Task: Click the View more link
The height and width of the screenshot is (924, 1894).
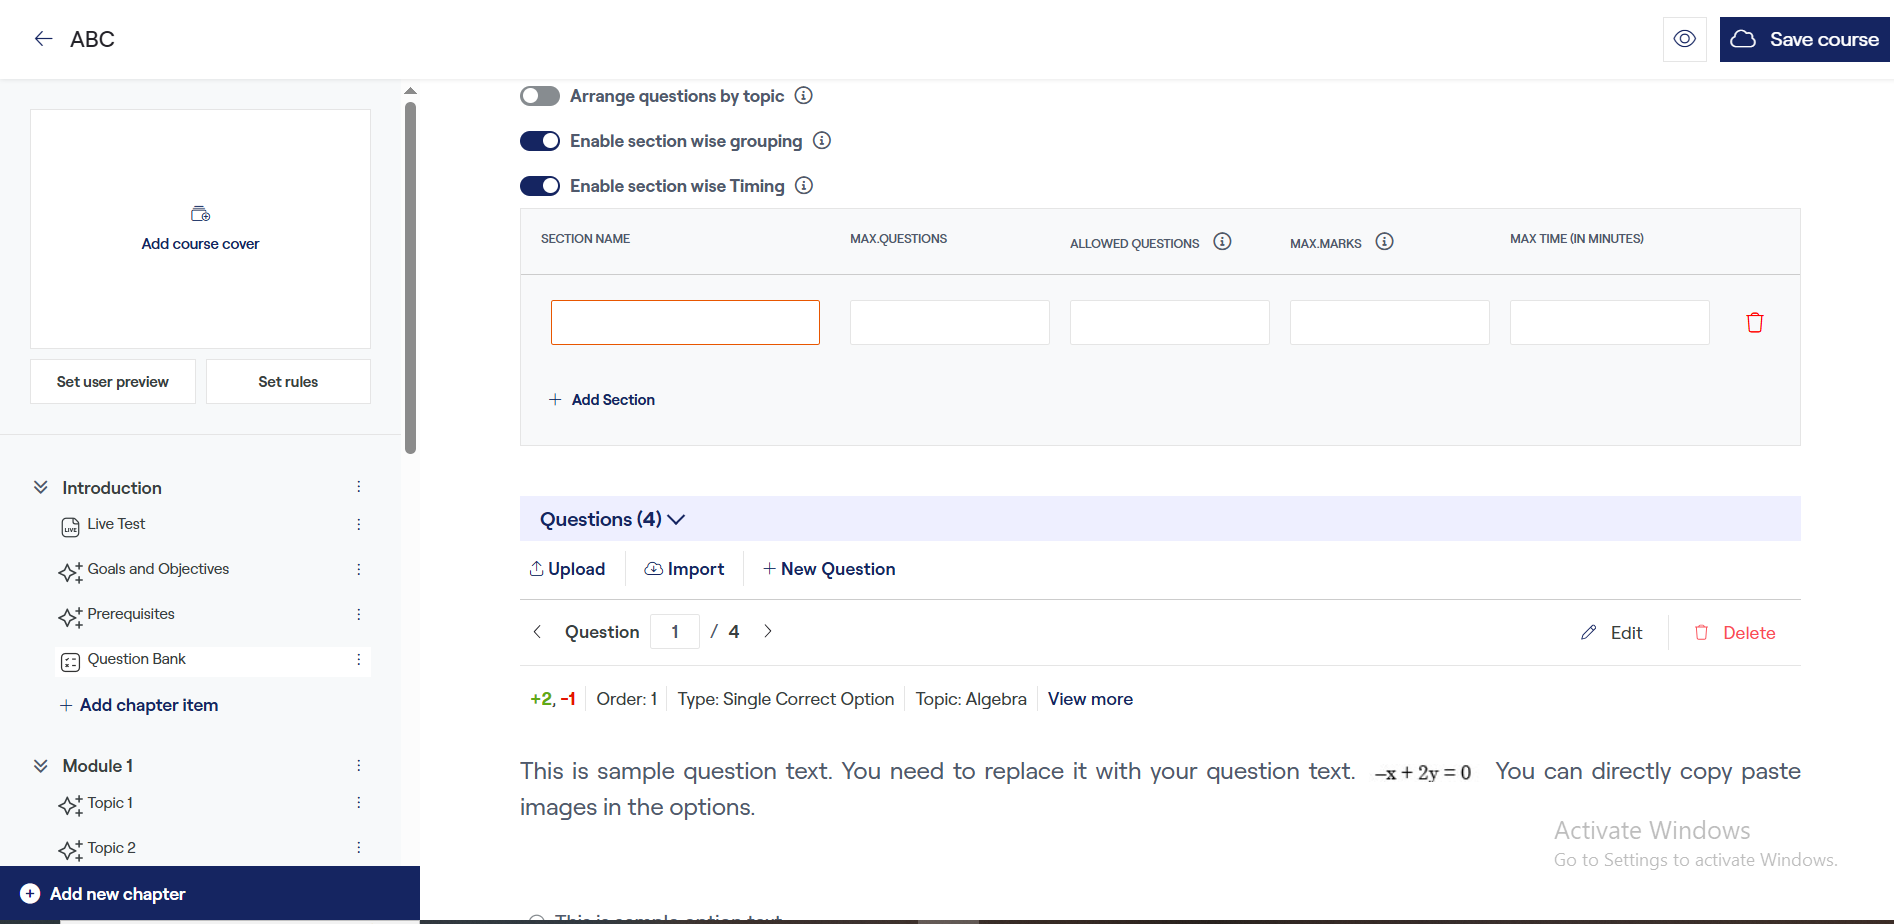Action: pyautogui.click(x=1090, y=699)
